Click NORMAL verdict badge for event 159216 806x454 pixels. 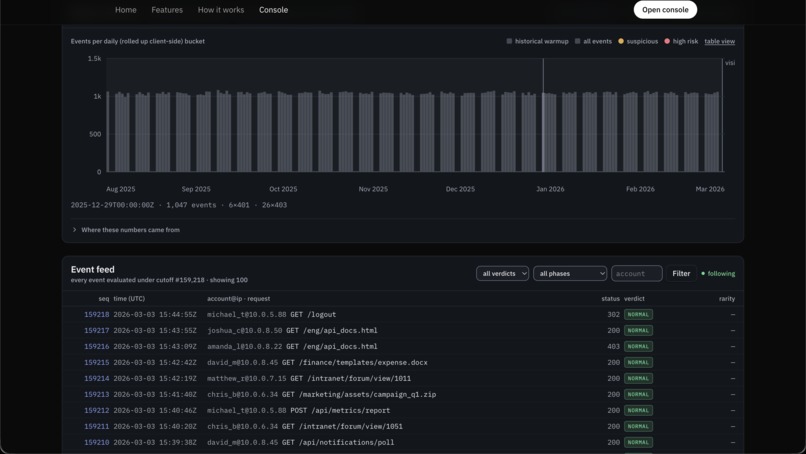pos(638,346)
